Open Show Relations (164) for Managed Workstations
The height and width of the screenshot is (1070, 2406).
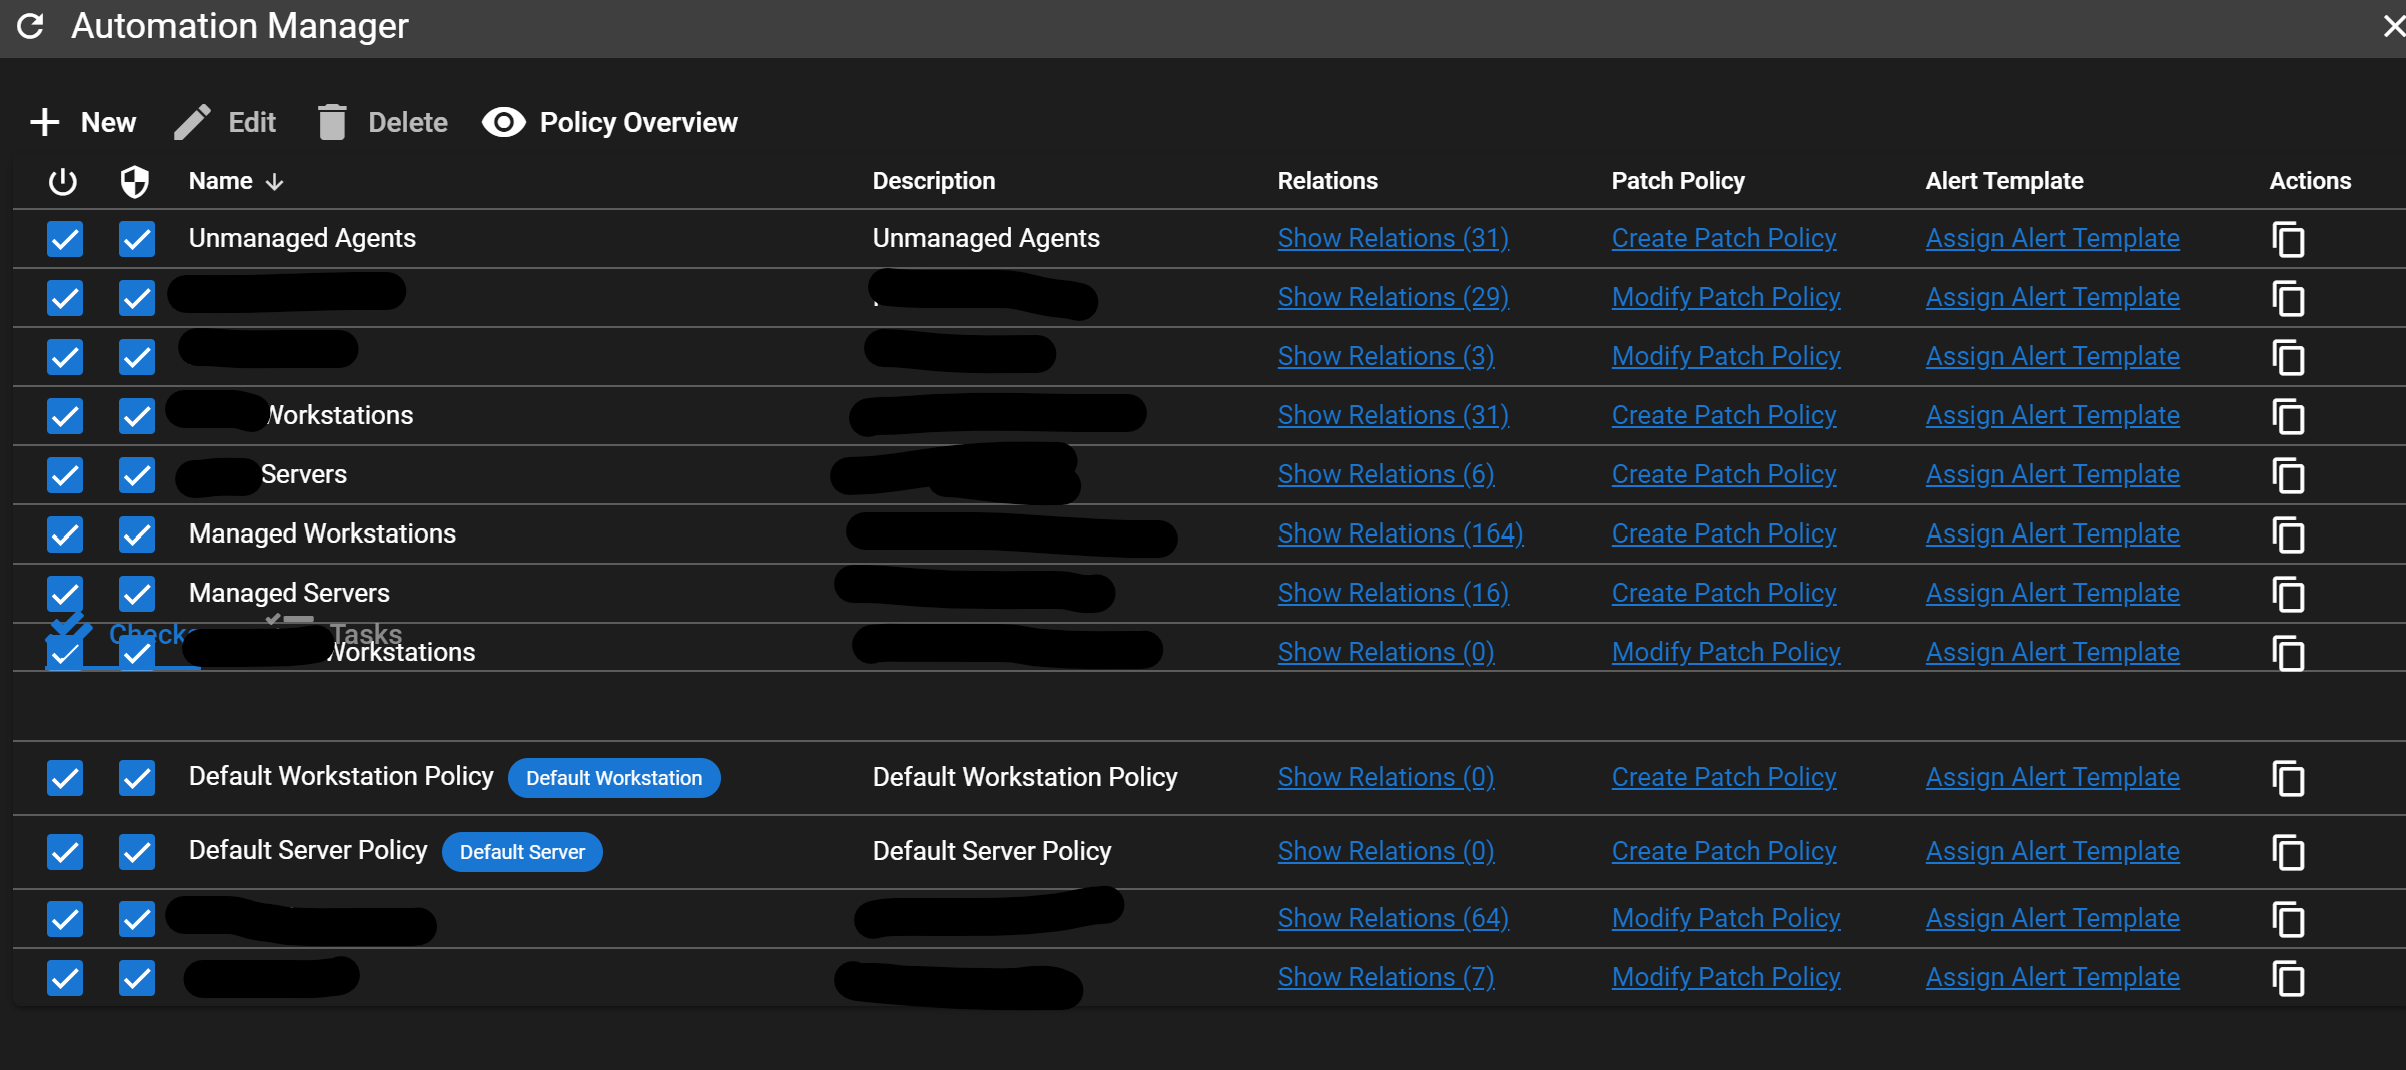[x=1400, y=533]
